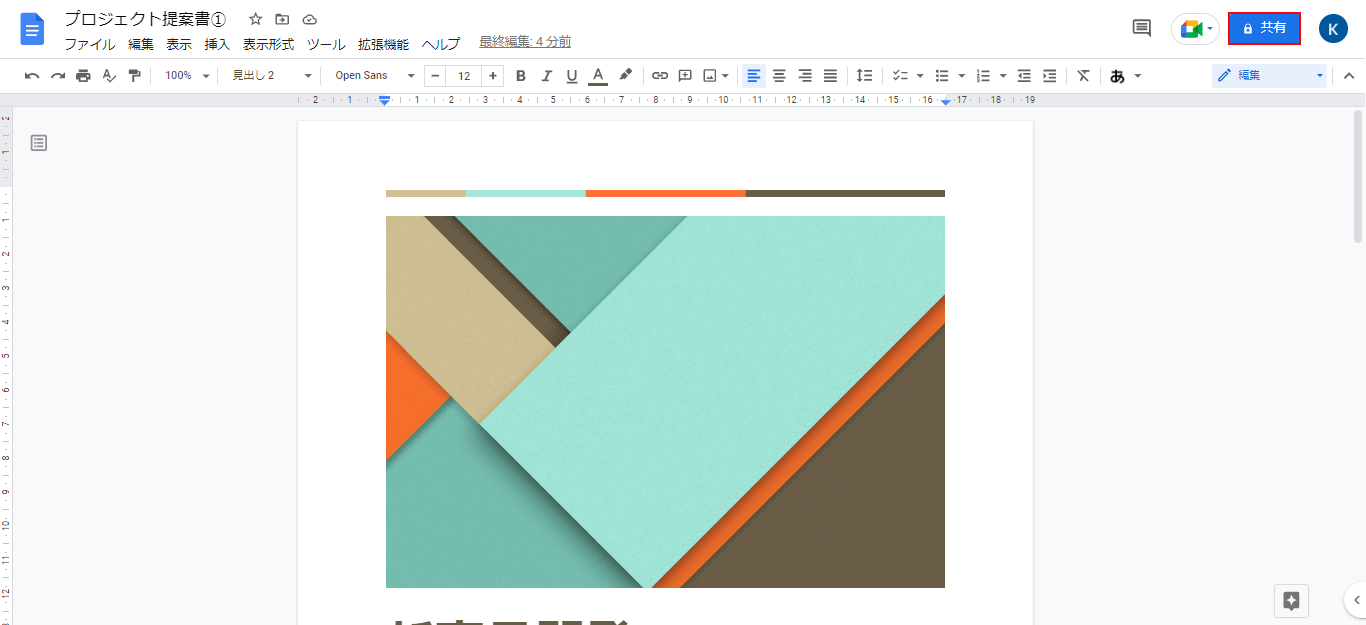Insert a link with the chain icon

pyautogui.click(x=660, y=75)
